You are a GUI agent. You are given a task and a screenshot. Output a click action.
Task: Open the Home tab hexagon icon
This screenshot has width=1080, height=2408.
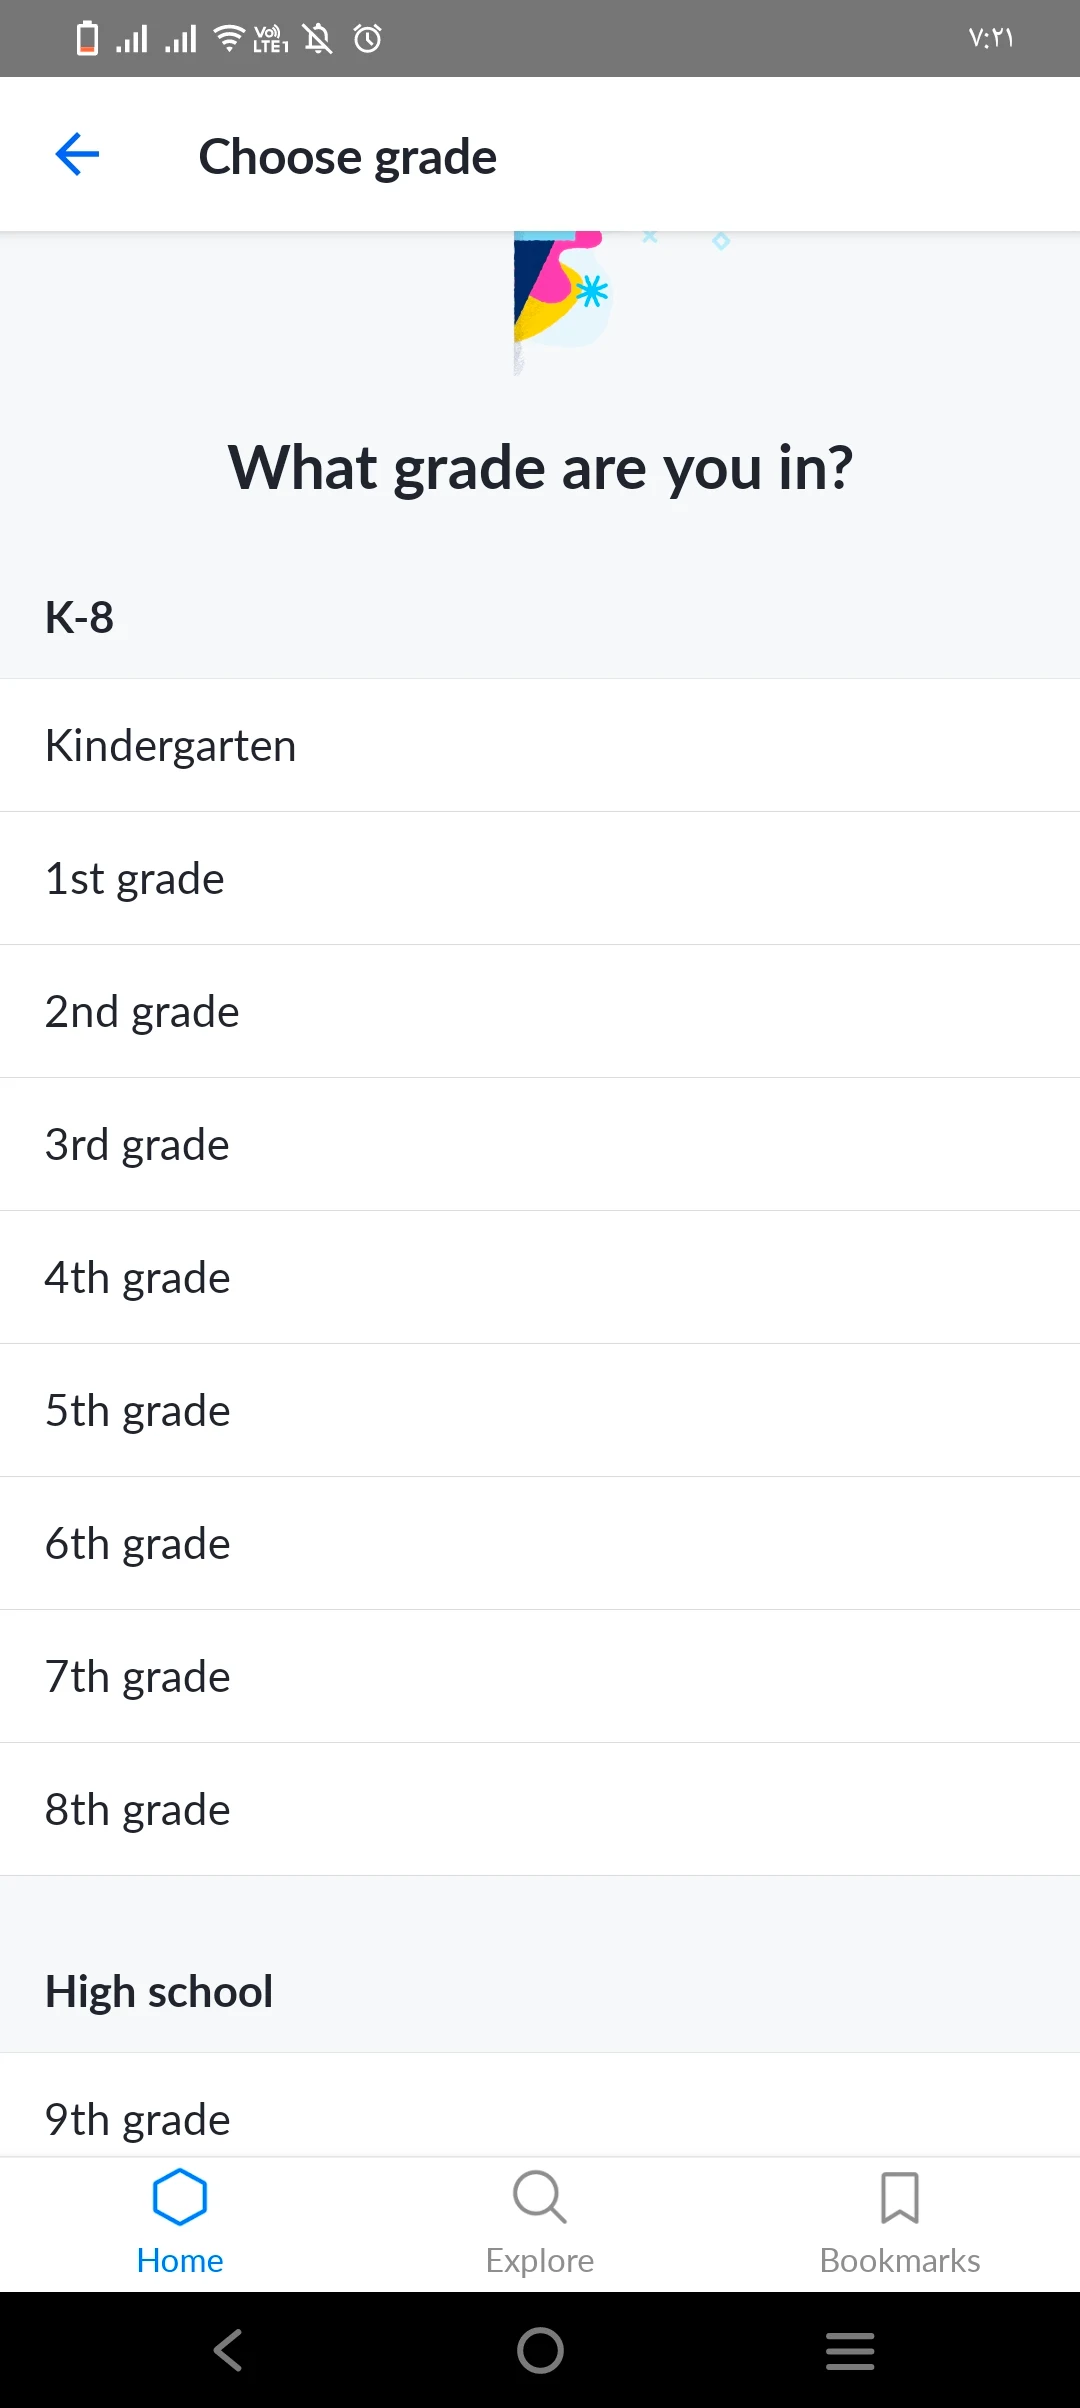coord(180,2197)
